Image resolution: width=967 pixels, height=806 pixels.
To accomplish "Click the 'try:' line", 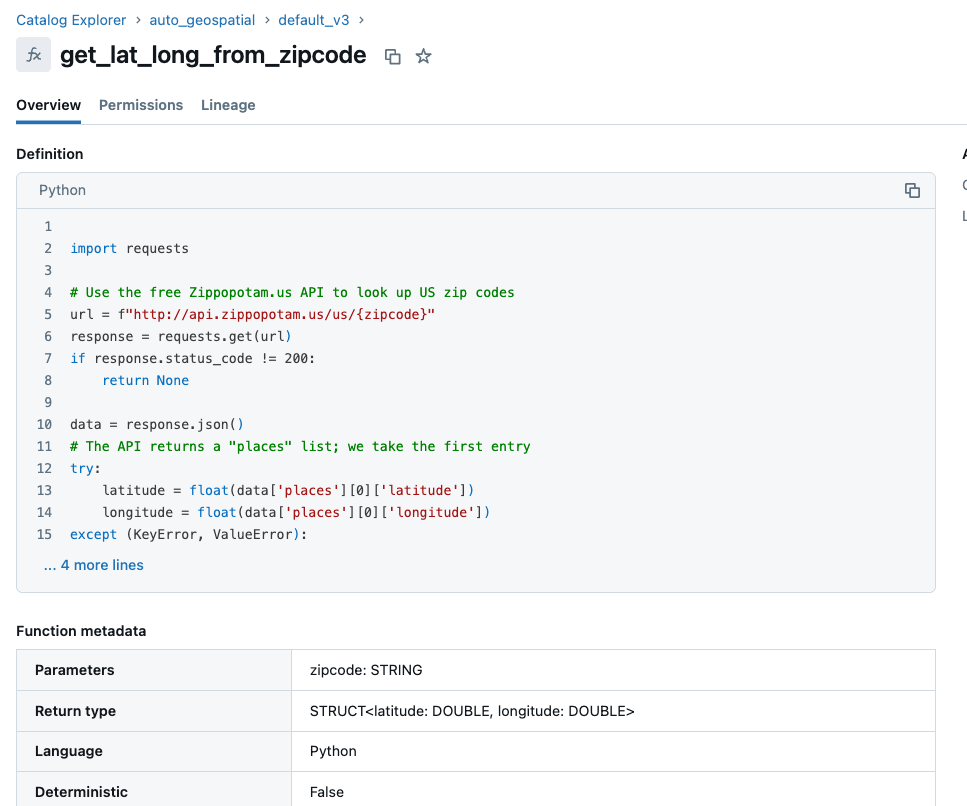I will point(85,469).
